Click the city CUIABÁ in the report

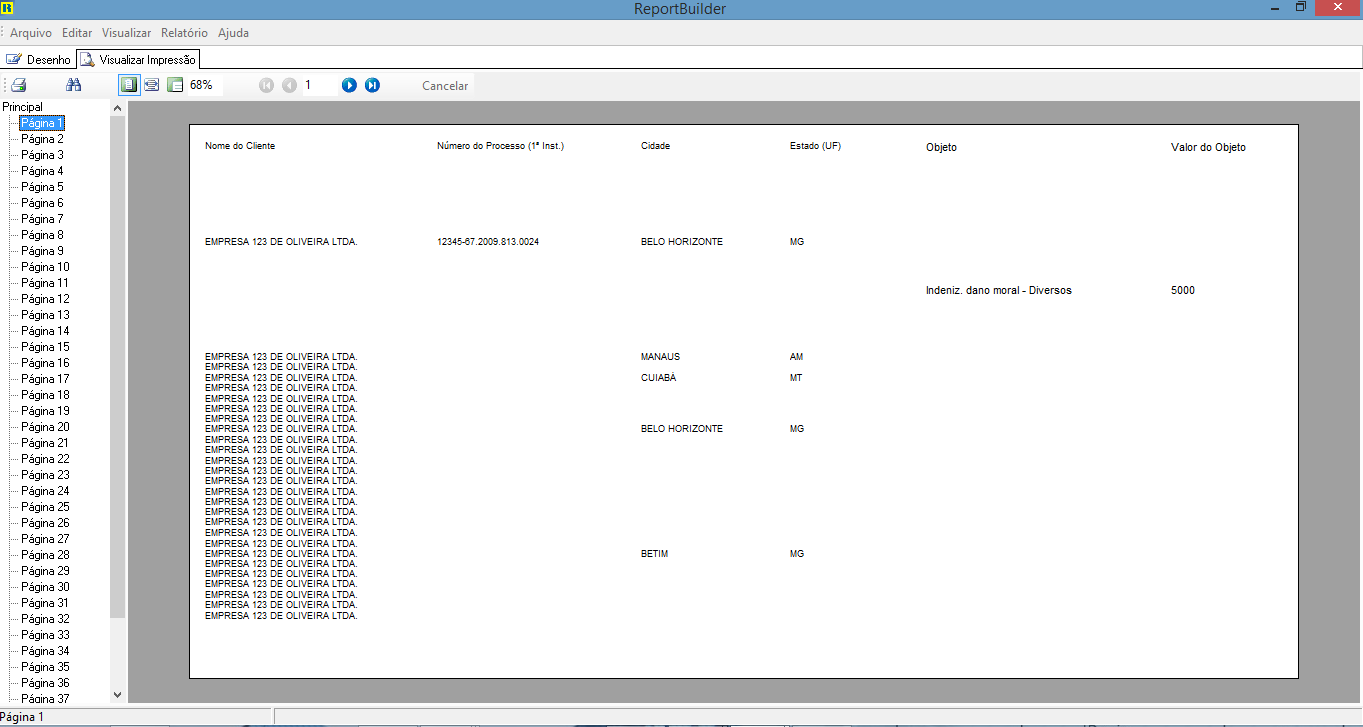(x=659, y=378)
